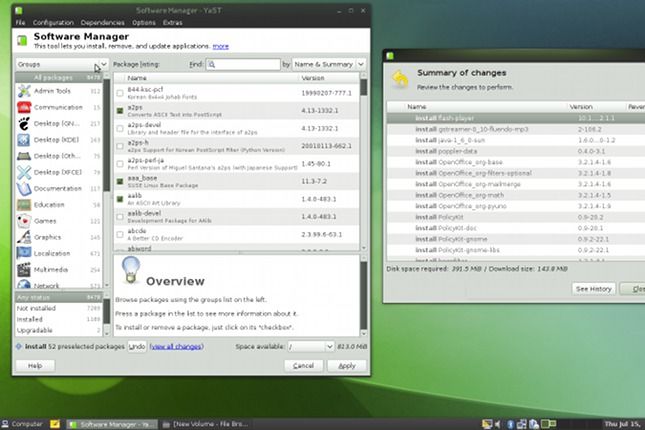645x430 pixels.
Task: Uncheck the a2ps package checkbox
Action: pyautogui.click(x=120, y=111)
